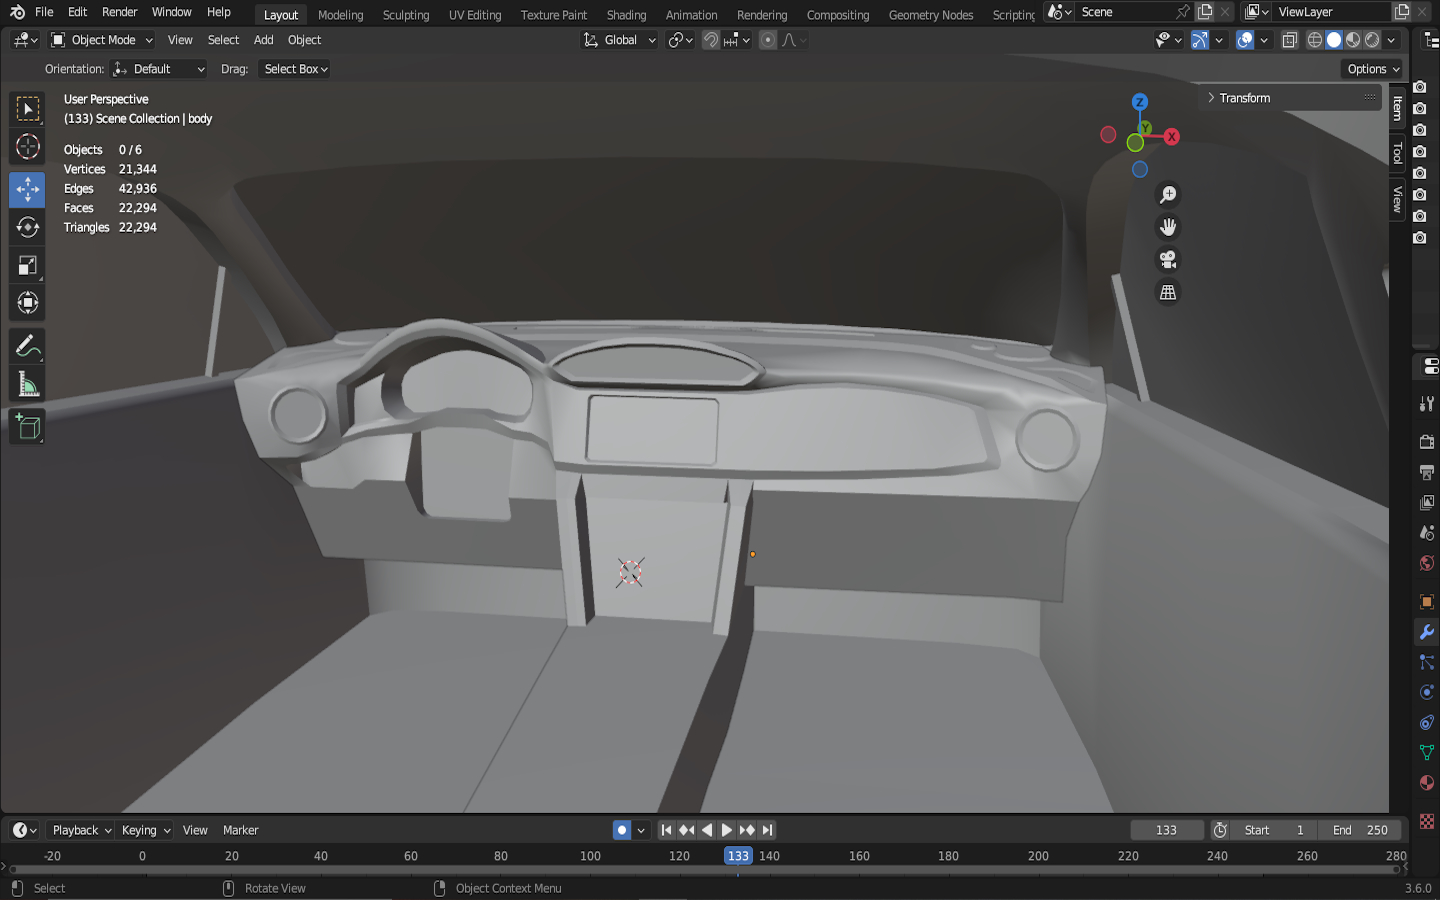The image size is (1440, 900).
Task: Click the blue Z axis gizmo ball
Action: point(1139,102)
